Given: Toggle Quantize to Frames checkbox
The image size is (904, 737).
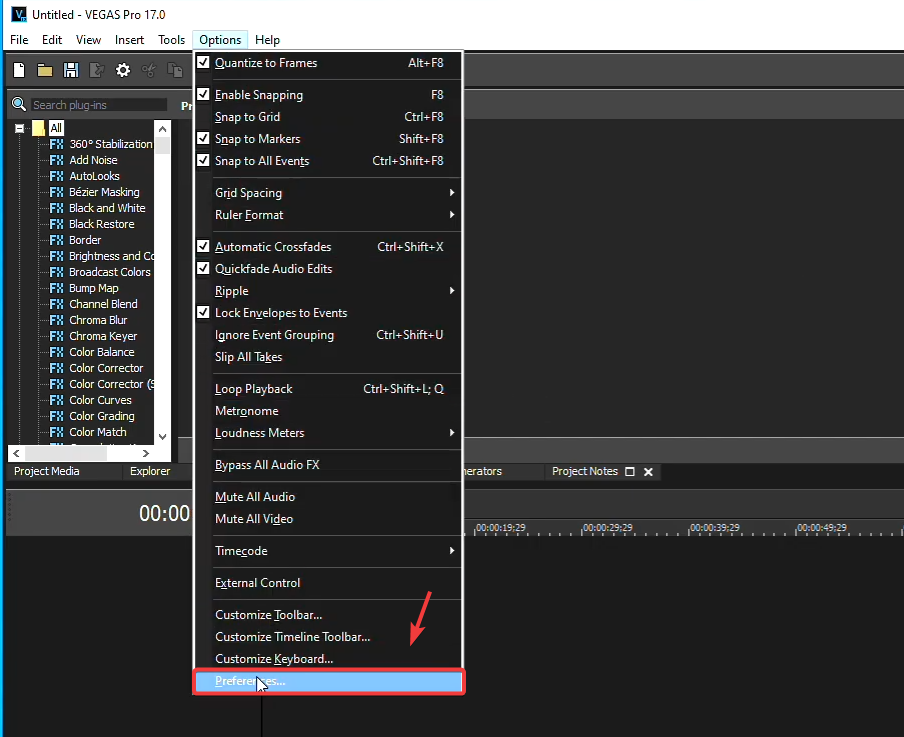Looking at the screenshot, I should click(203, 62).
